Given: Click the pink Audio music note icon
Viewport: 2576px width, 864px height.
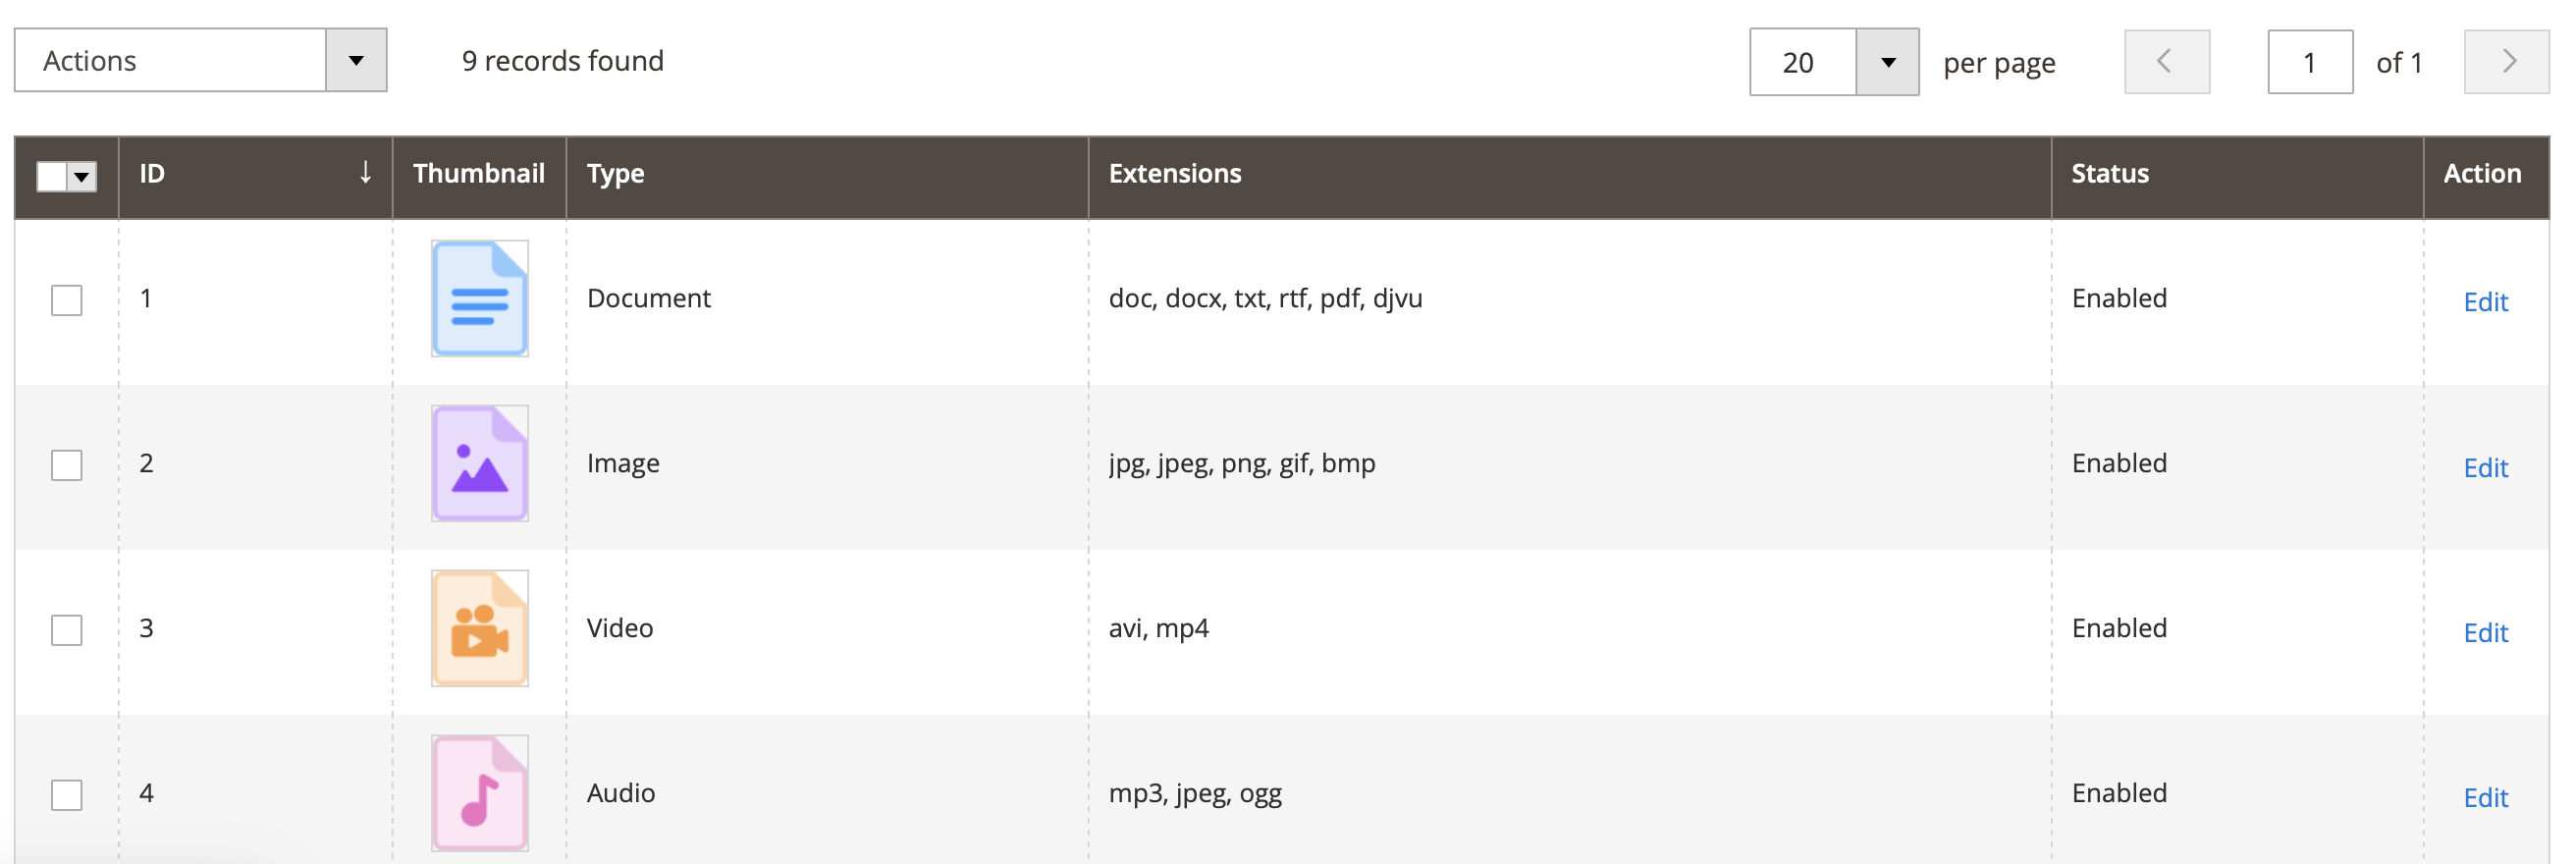Looking at the screenshot, I should tap(479, 793).
